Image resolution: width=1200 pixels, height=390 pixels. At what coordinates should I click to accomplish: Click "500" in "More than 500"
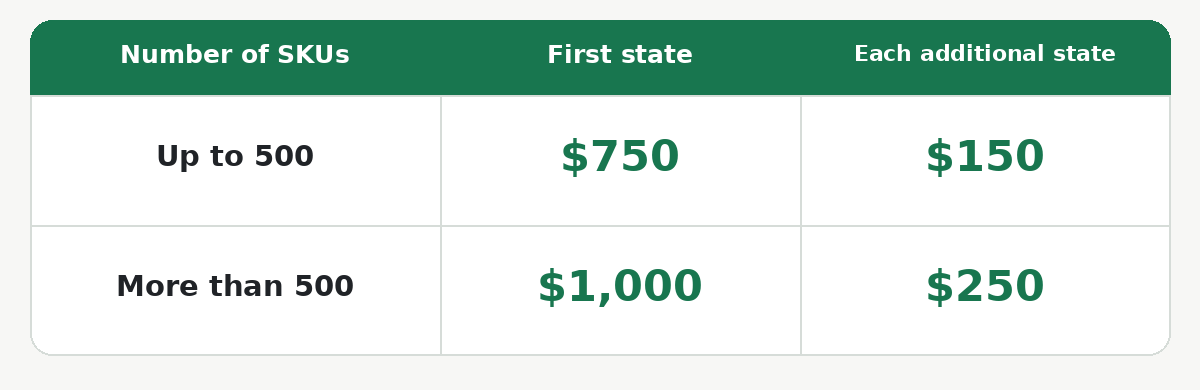click(324, 287)
